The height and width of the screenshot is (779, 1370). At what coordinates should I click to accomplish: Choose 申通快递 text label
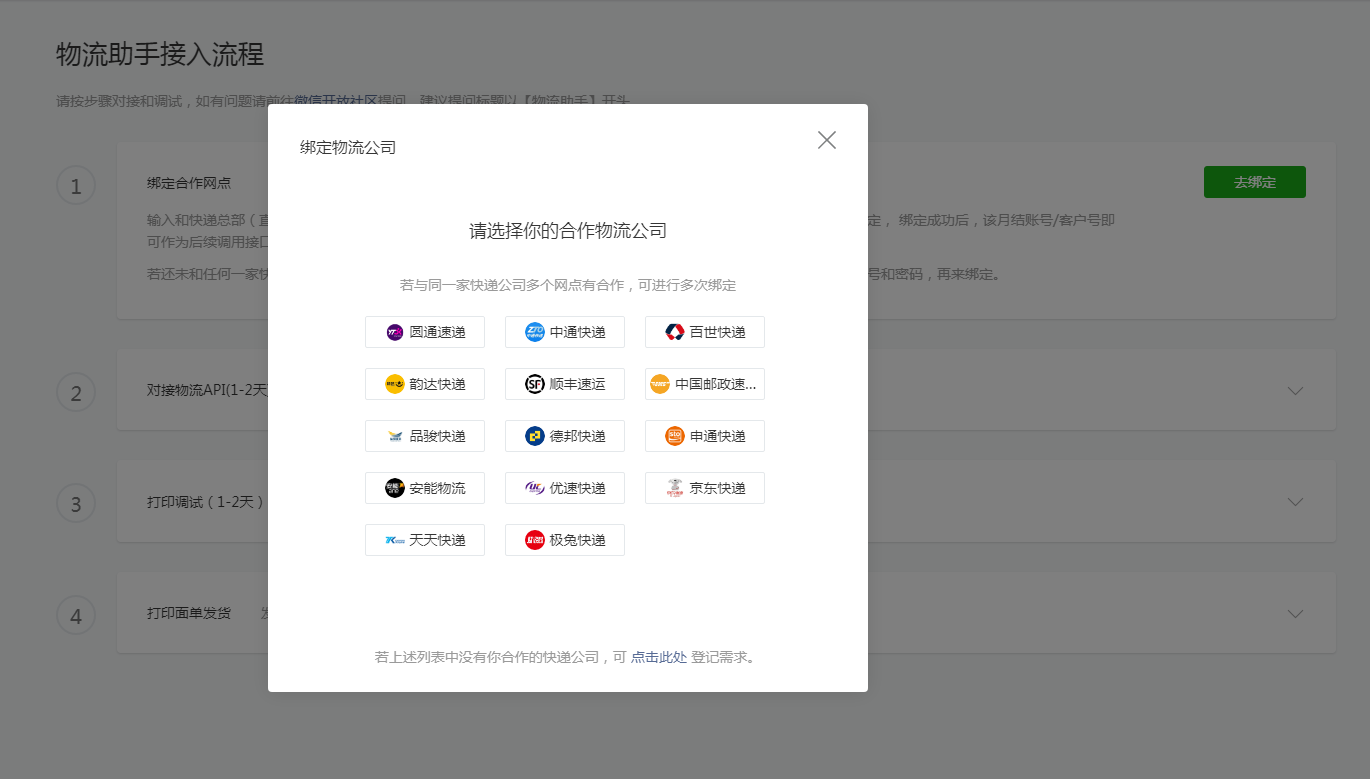(x=718, y=436)
